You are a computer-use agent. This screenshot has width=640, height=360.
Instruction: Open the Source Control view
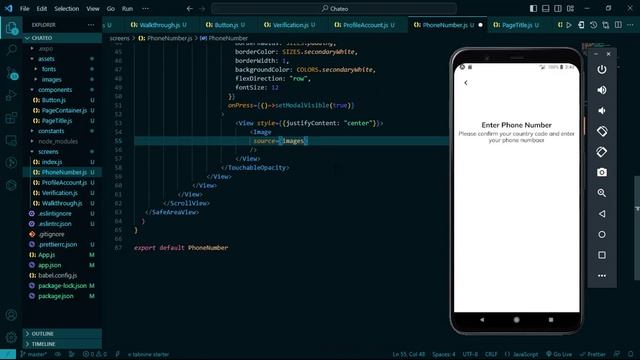point(11,73)
